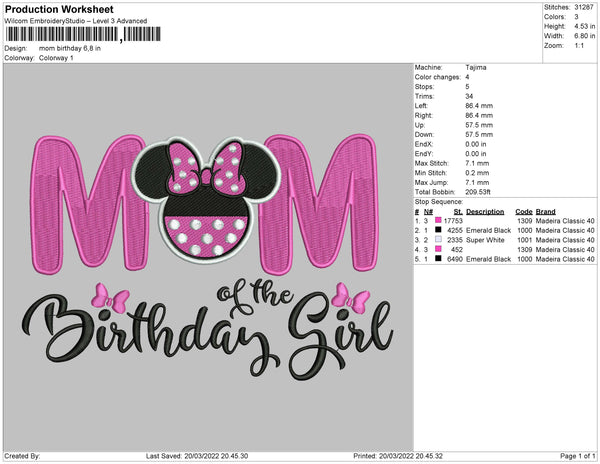Click the Minnie Mouse head in design preview
600x464 pixels.
[x=207, y=199]
